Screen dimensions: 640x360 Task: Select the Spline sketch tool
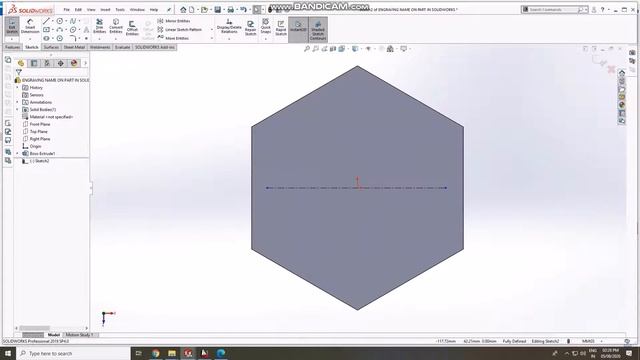(73, 21)
